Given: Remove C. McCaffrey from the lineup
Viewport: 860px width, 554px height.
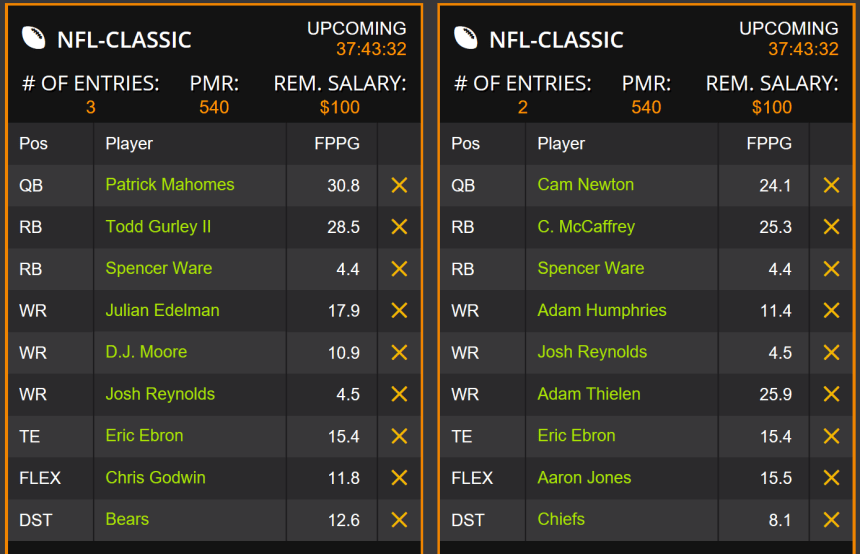Looking at the screenshot, I should coord(831,227).
